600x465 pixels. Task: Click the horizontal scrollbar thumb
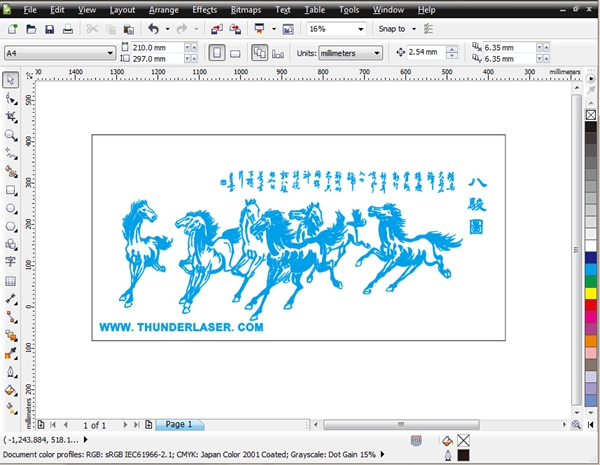(401, 424)
